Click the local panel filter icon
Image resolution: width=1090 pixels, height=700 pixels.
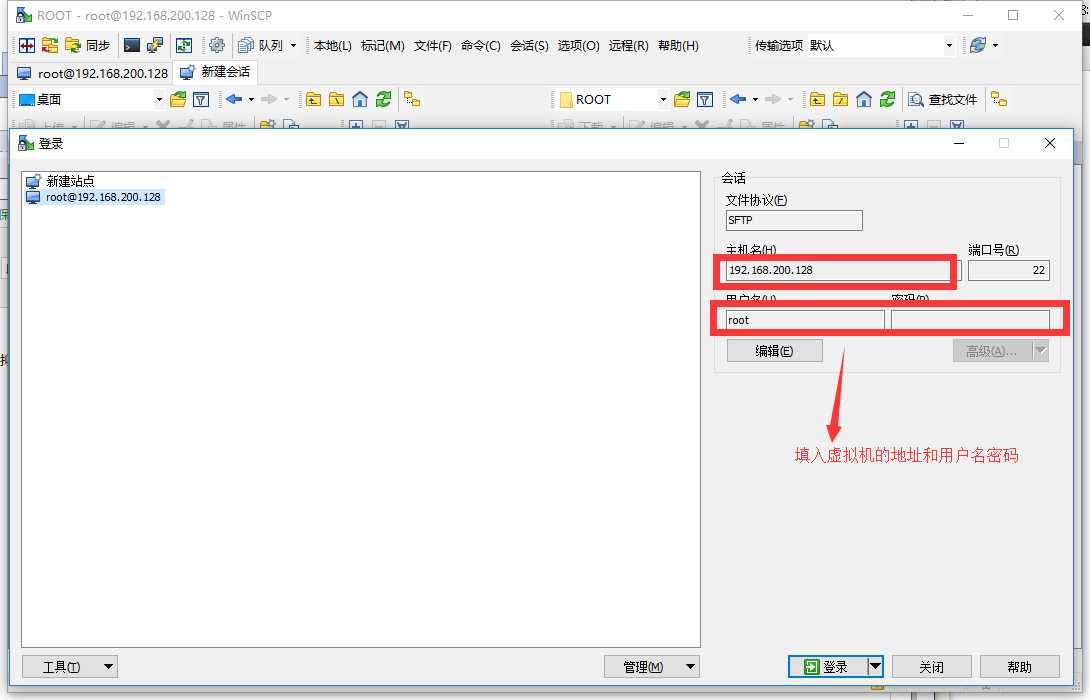(201, 99)
